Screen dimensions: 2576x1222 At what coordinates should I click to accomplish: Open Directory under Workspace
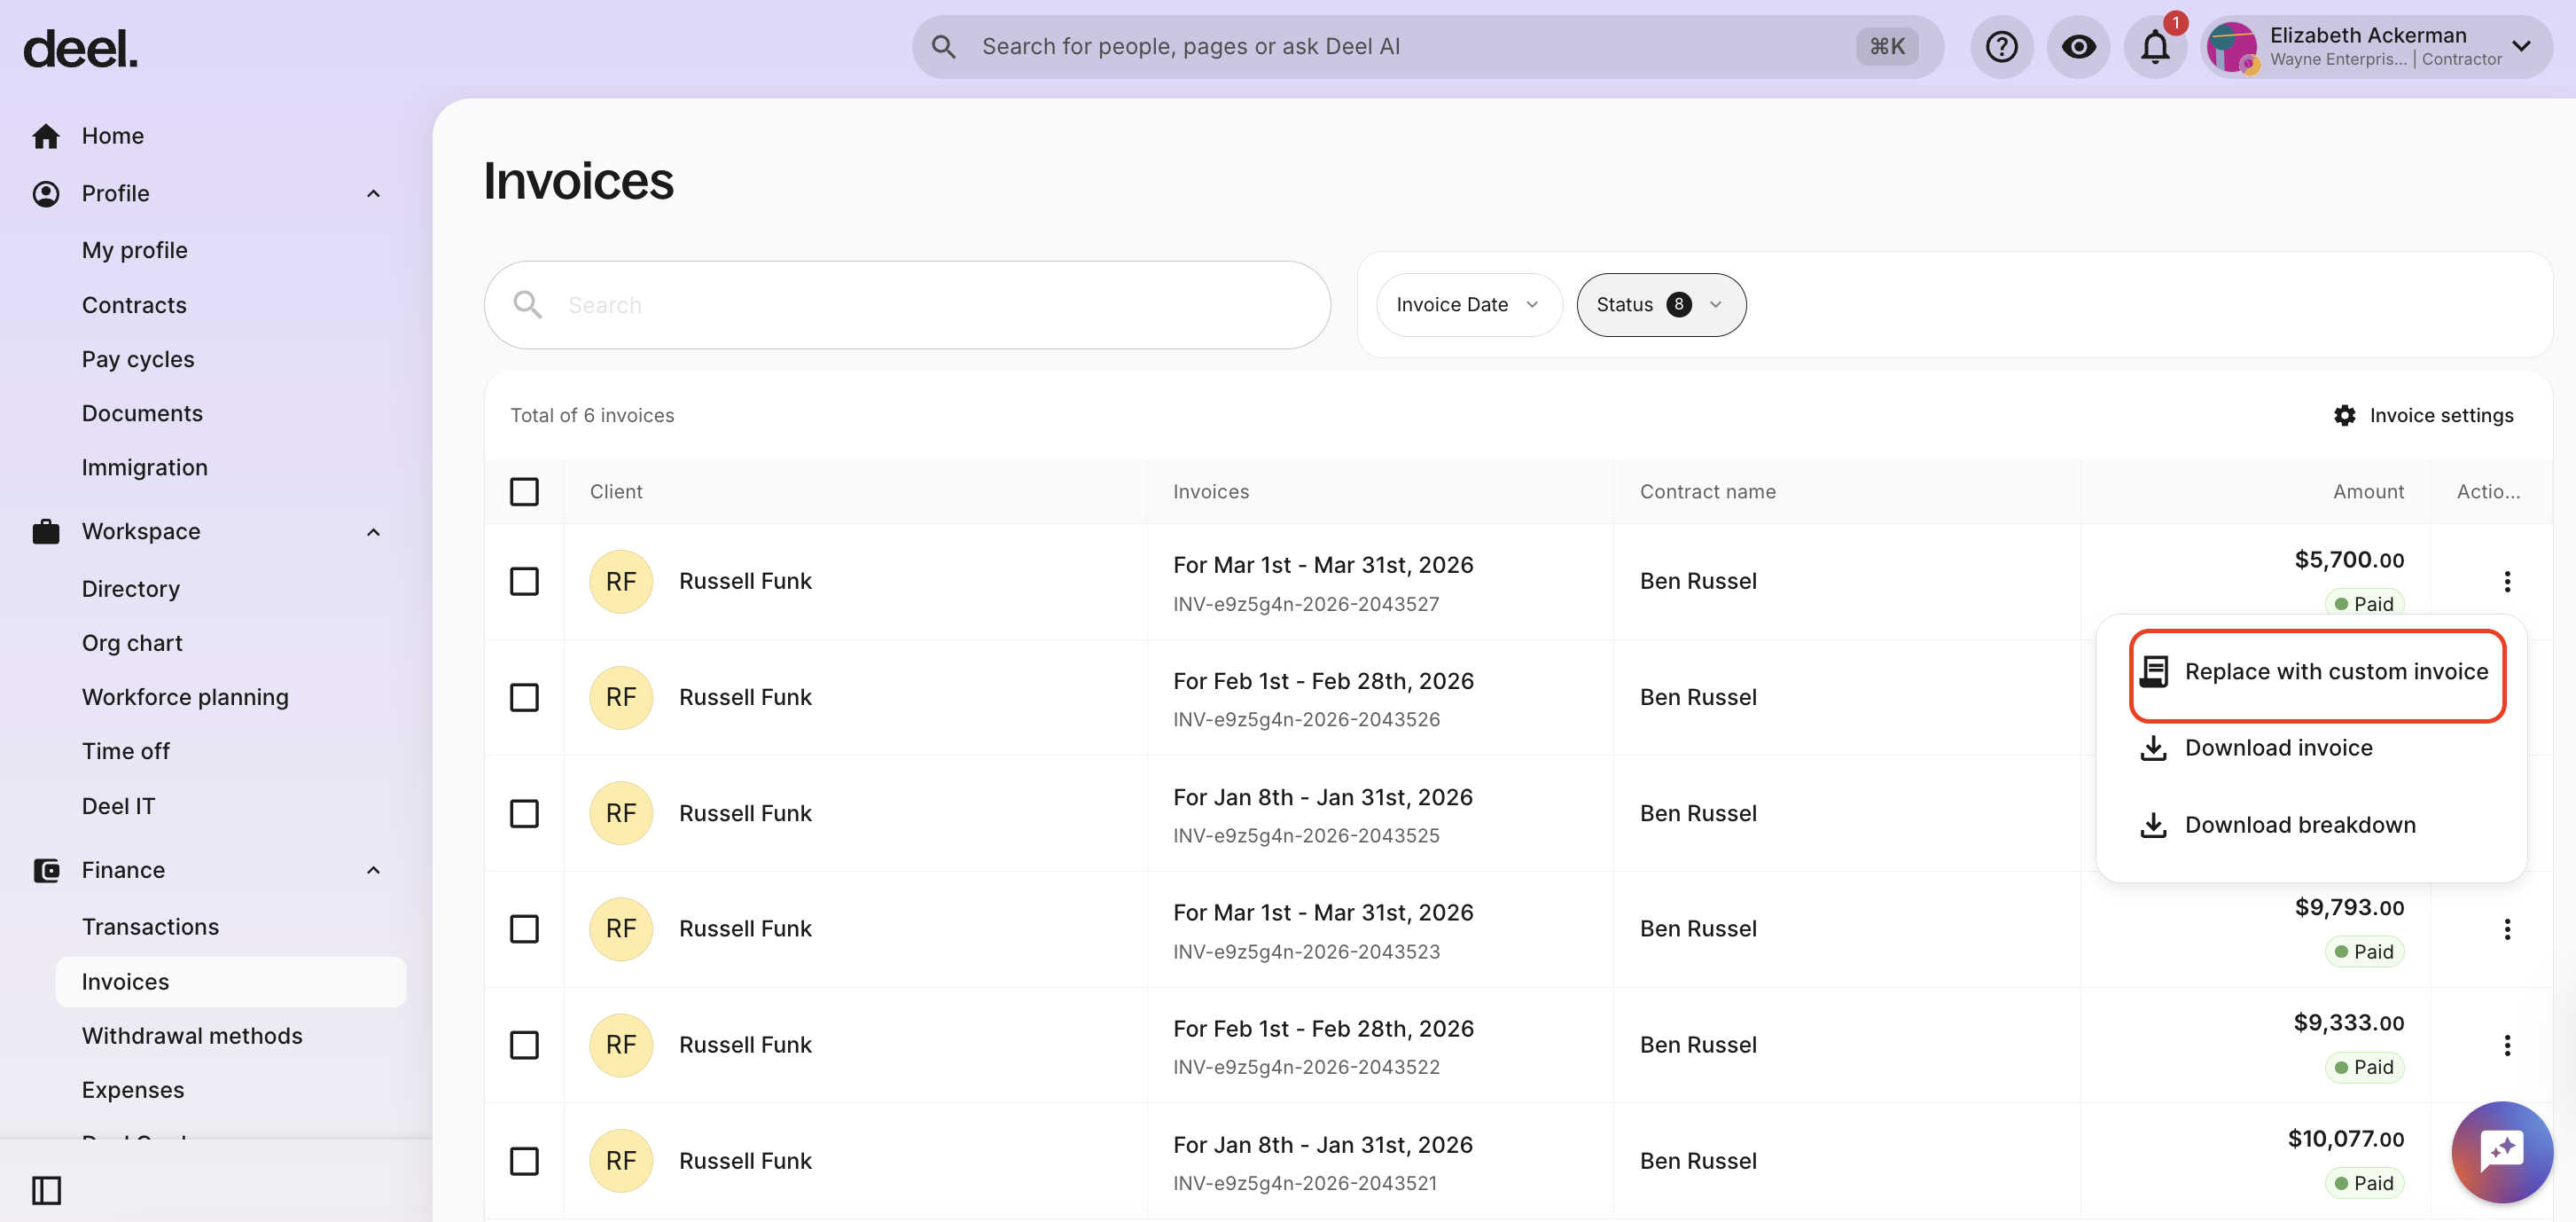coord(131,589)
